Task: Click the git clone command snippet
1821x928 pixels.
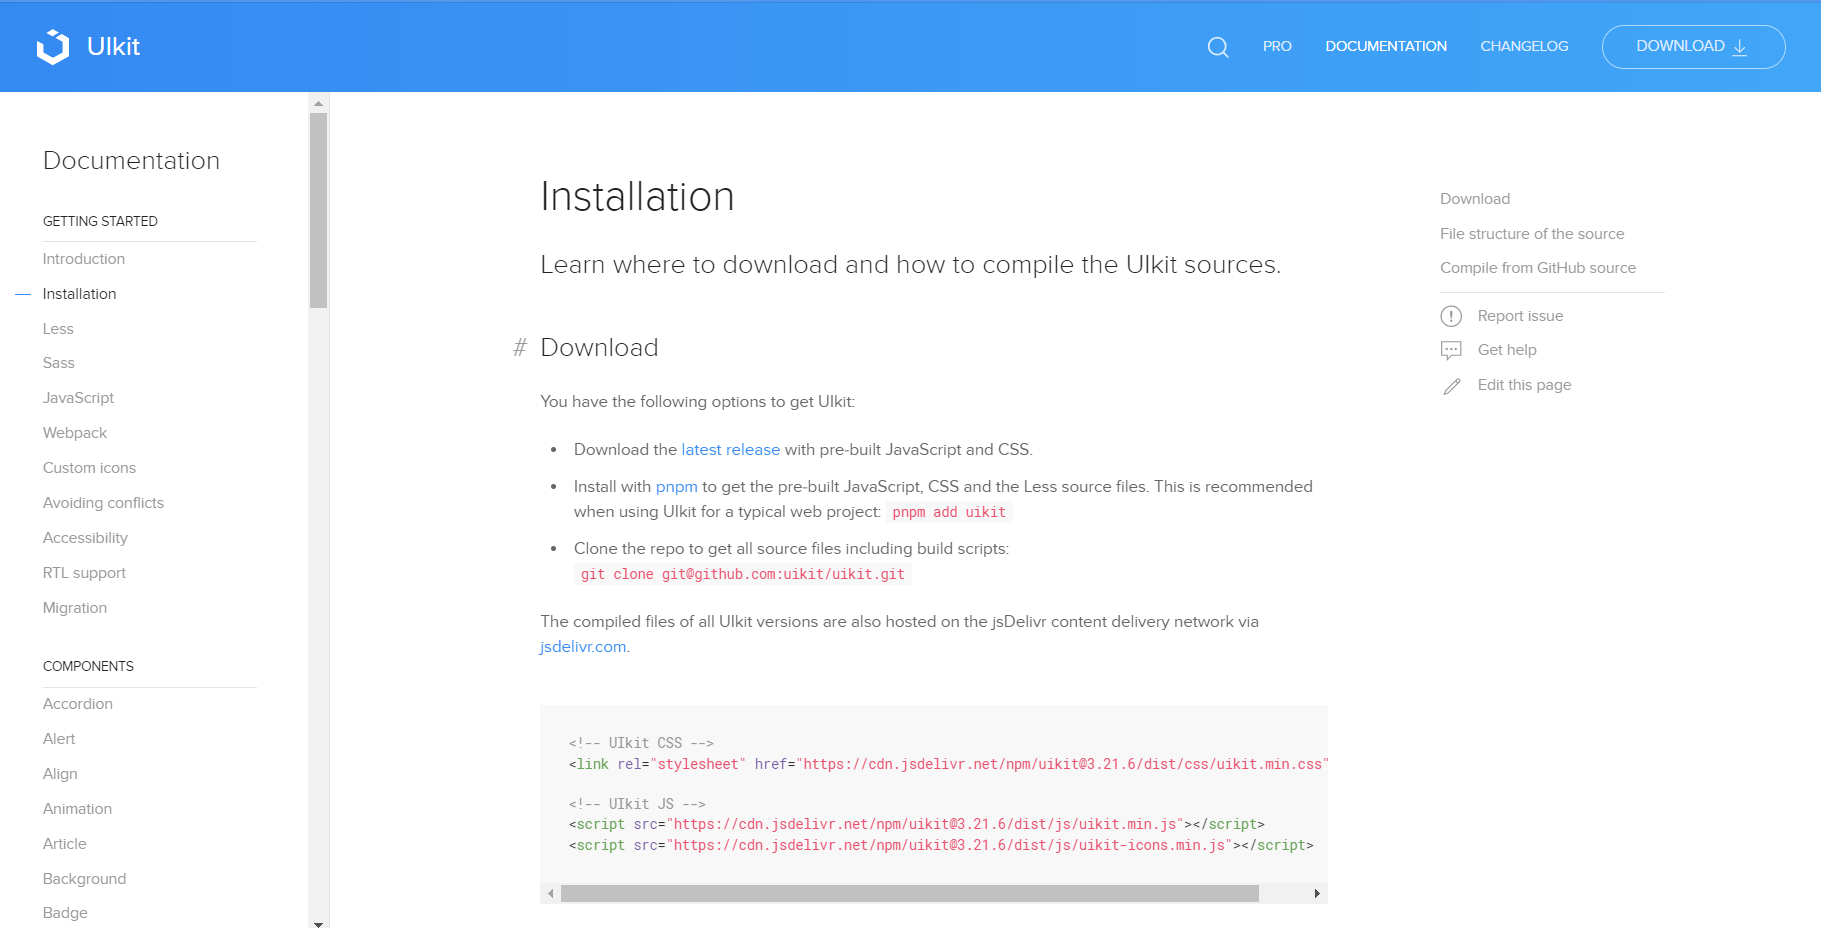Action: 743,574
